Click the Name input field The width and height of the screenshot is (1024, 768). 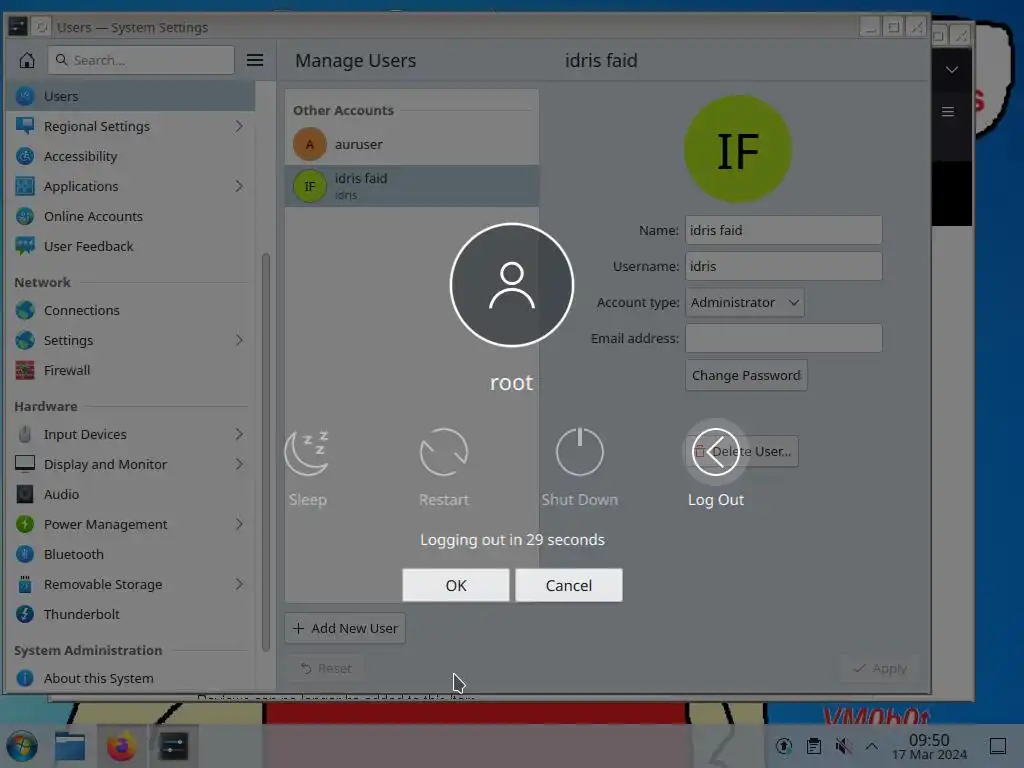(784, 231)
